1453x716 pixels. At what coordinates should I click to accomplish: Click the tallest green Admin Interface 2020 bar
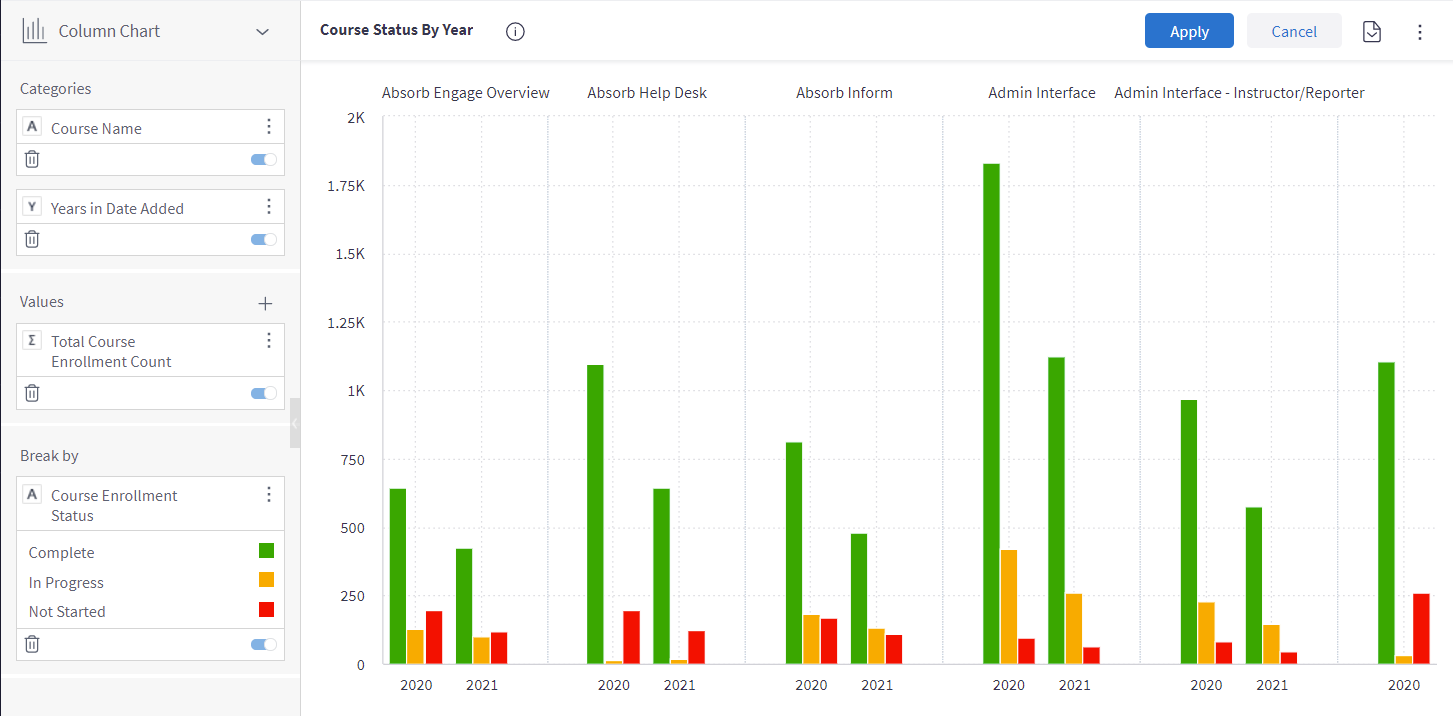(991, 413)
